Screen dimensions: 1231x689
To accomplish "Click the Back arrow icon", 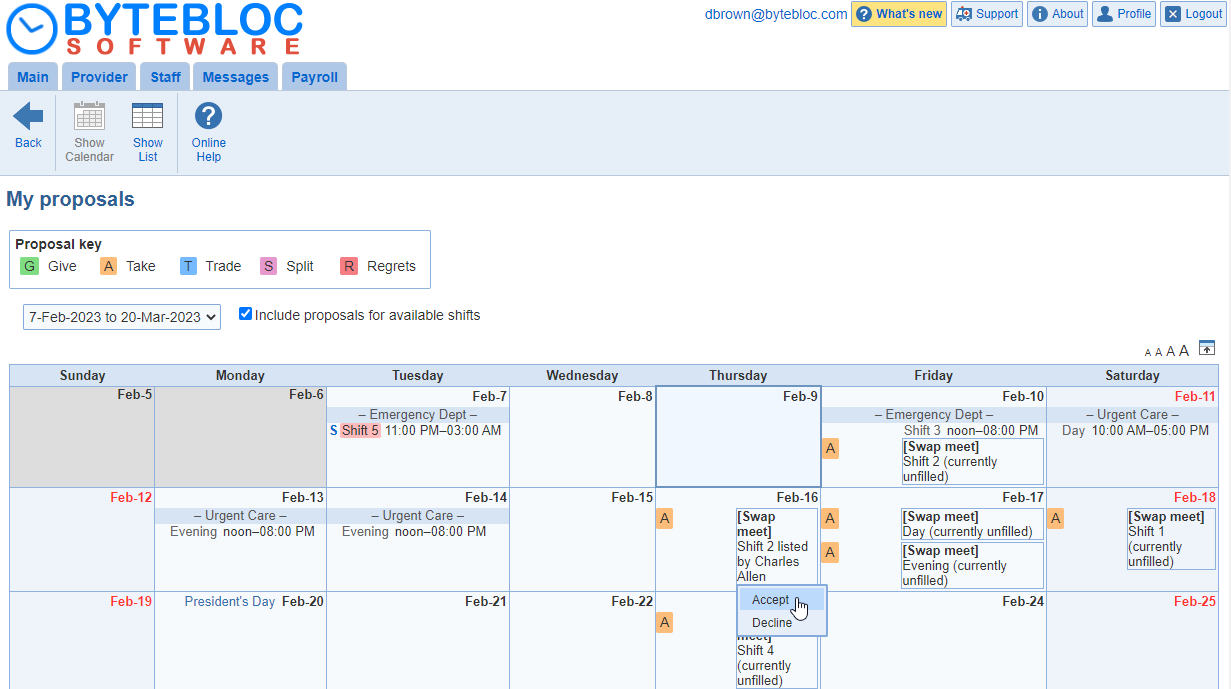I will coord(28,117).
